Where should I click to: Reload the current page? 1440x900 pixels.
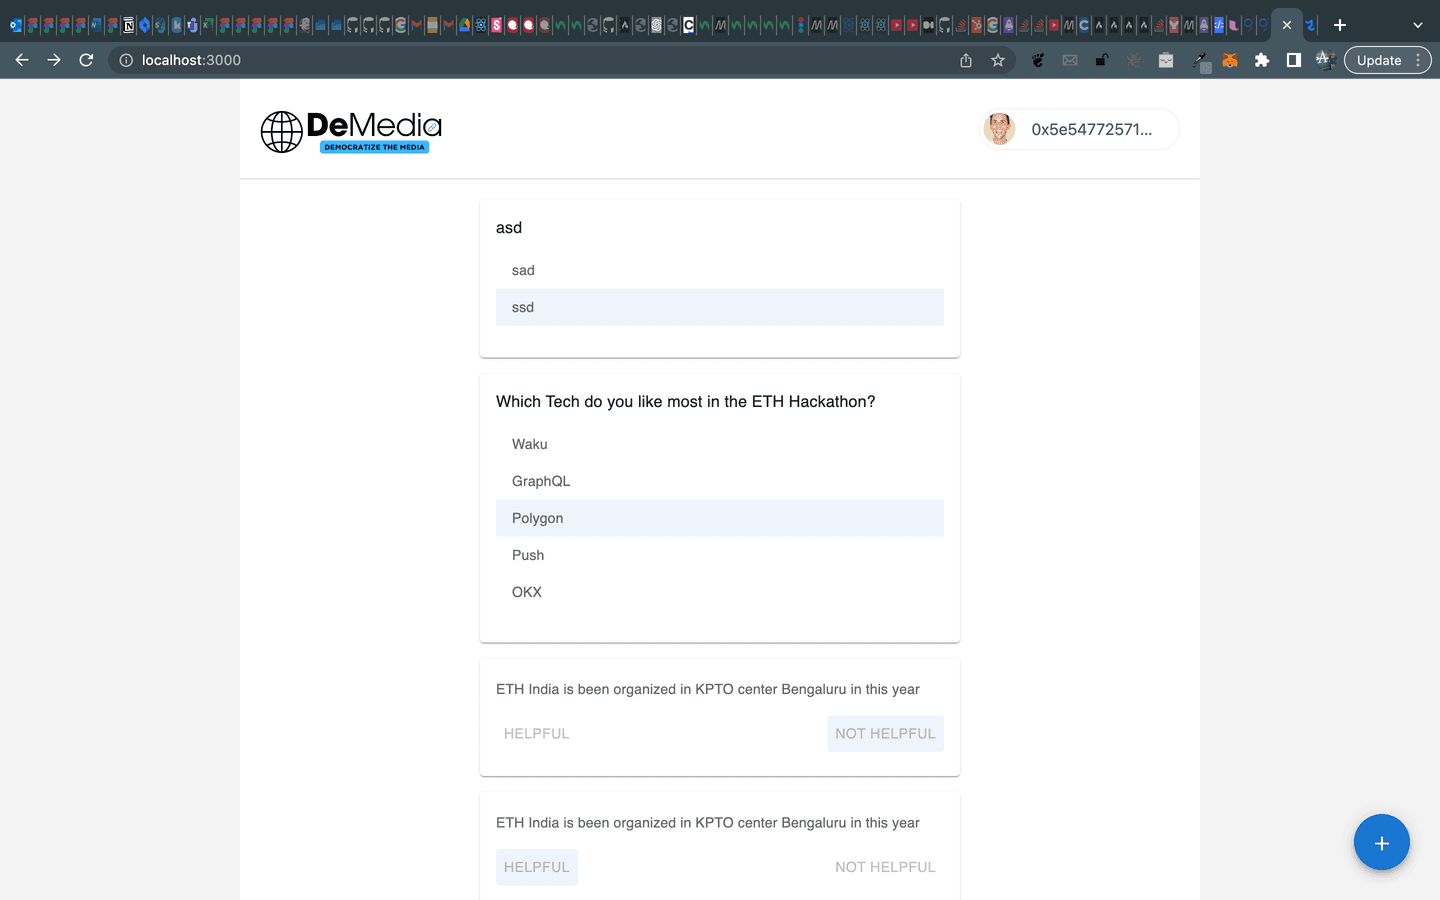pos(86,60)
